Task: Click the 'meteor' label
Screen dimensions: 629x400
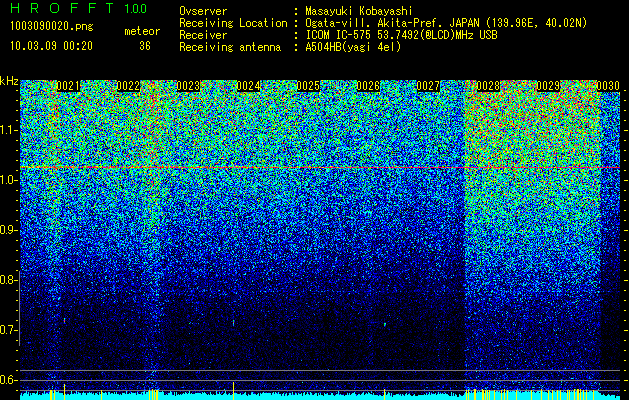Action: click(x=142, y=31)
